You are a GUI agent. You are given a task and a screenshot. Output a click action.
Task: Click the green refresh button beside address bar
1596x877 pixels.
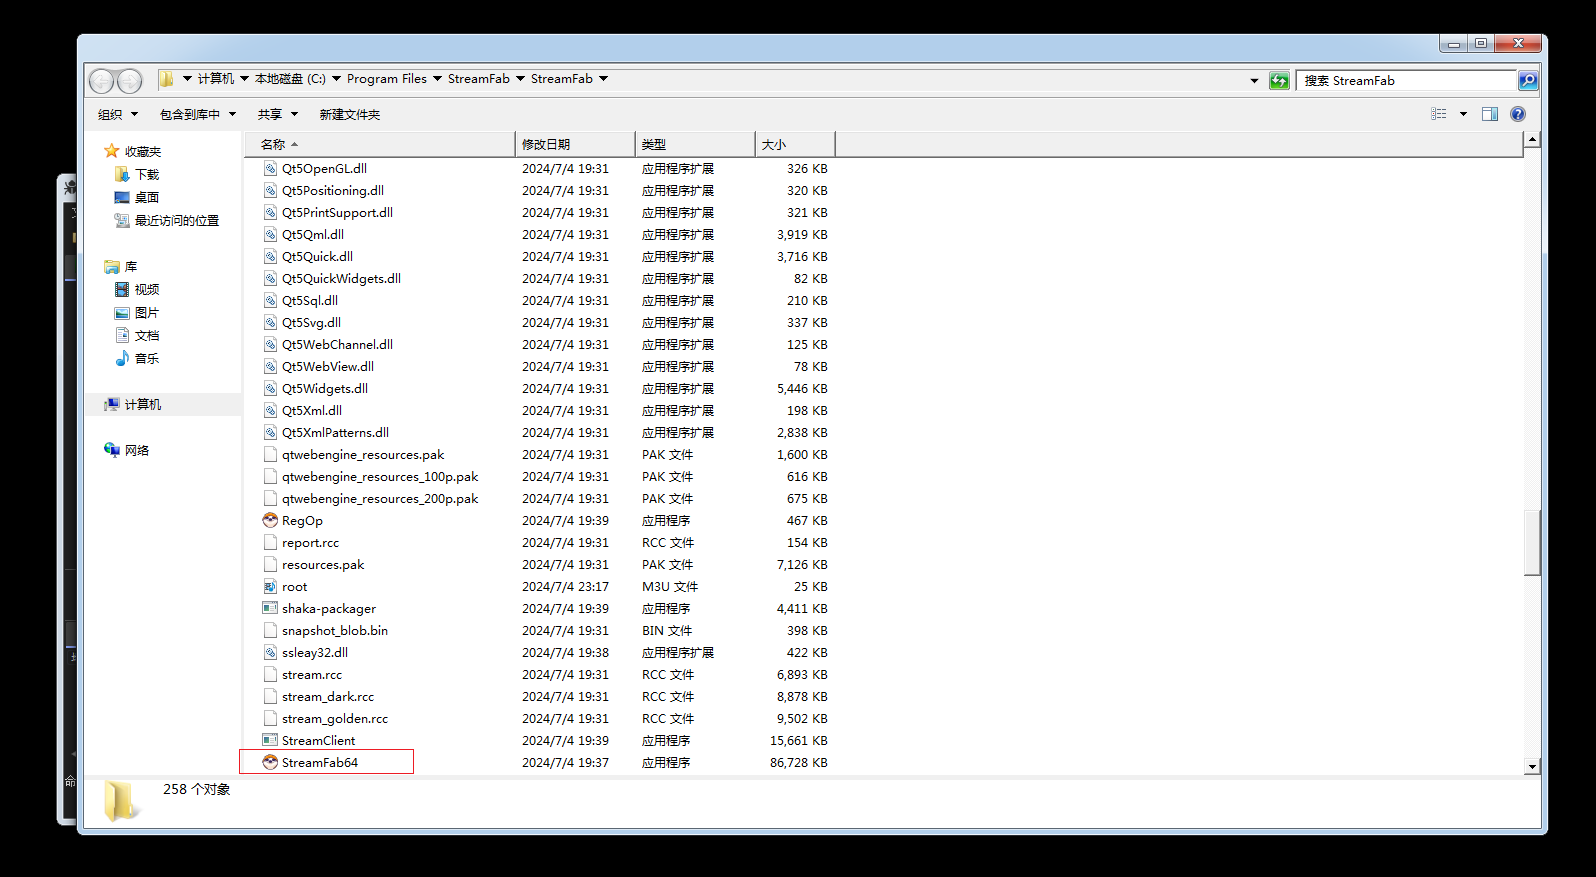pyautogui.click(x=1279, y=80)
